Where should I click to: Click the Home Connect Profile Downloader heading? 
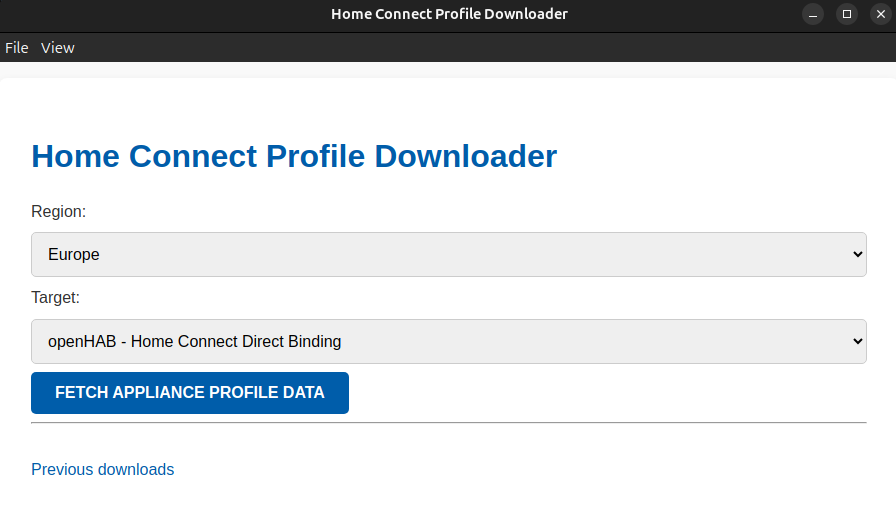tap(294, 156)
